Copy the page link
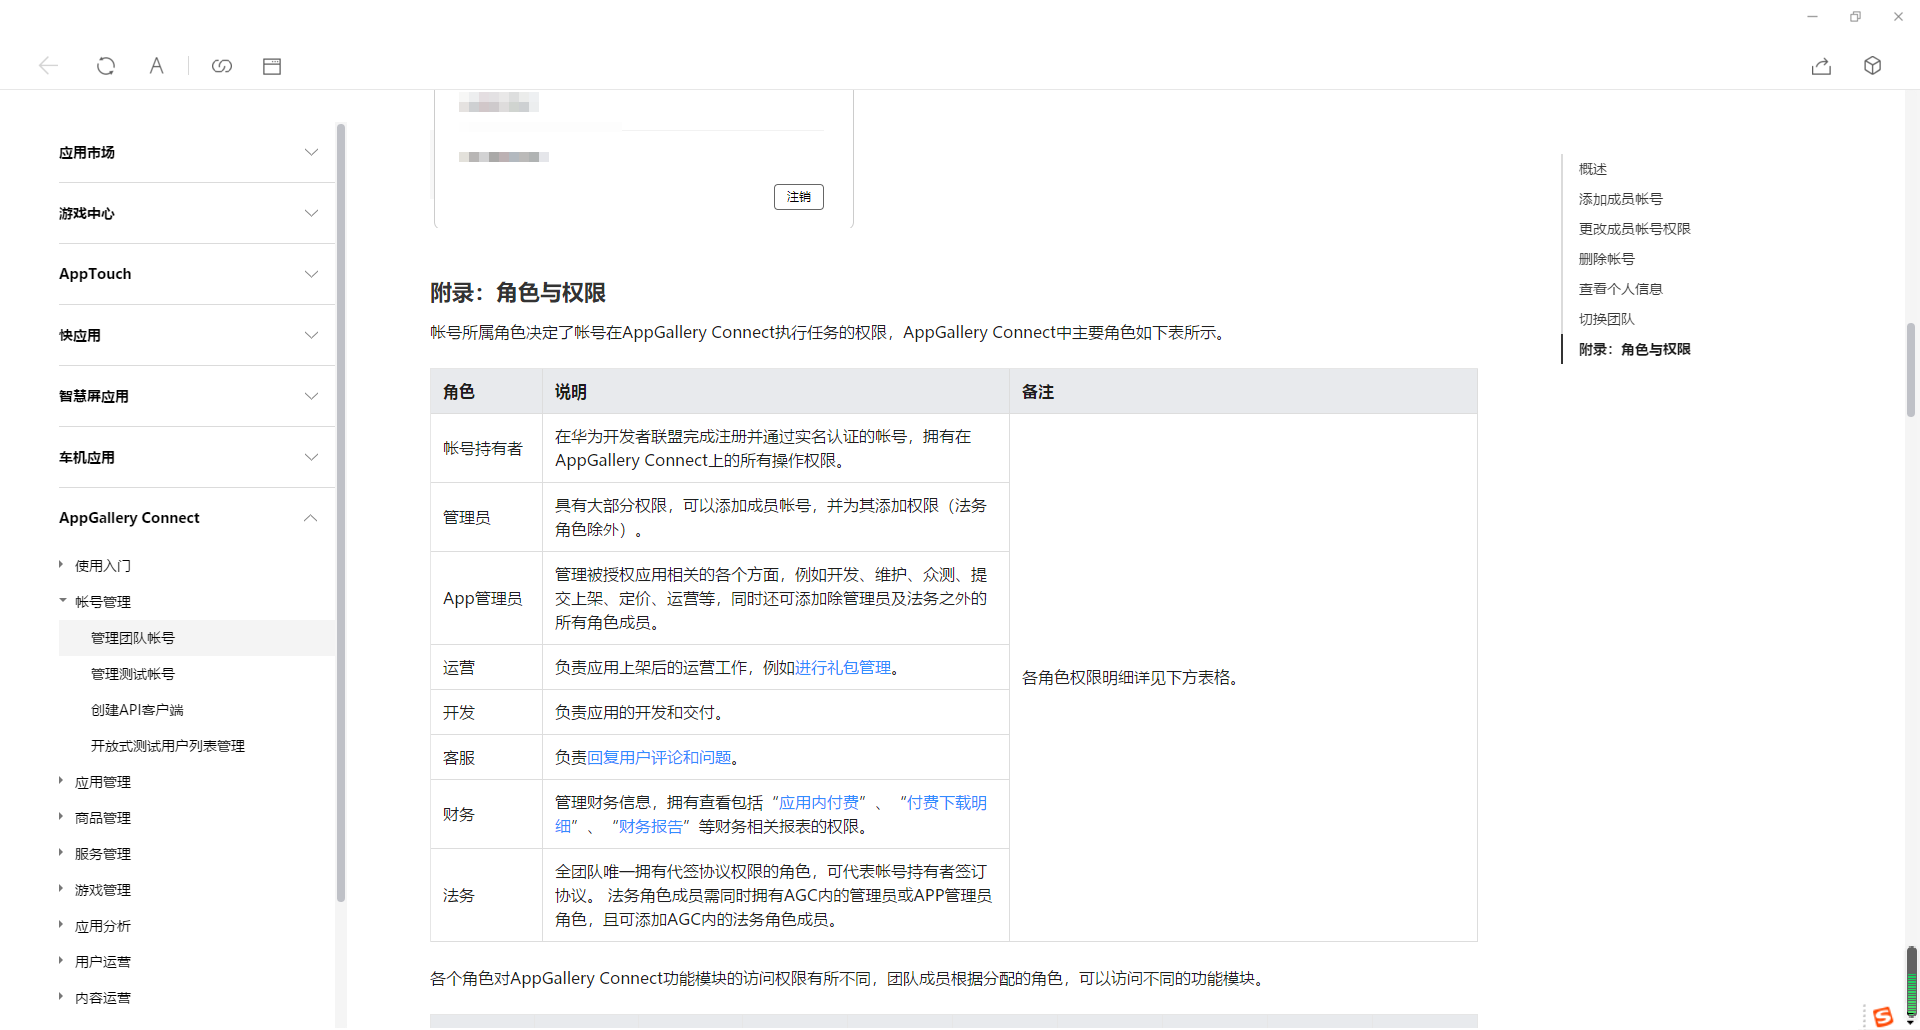The width and height of the screenshot is (1920, 1030). click(x=222, y=65)
